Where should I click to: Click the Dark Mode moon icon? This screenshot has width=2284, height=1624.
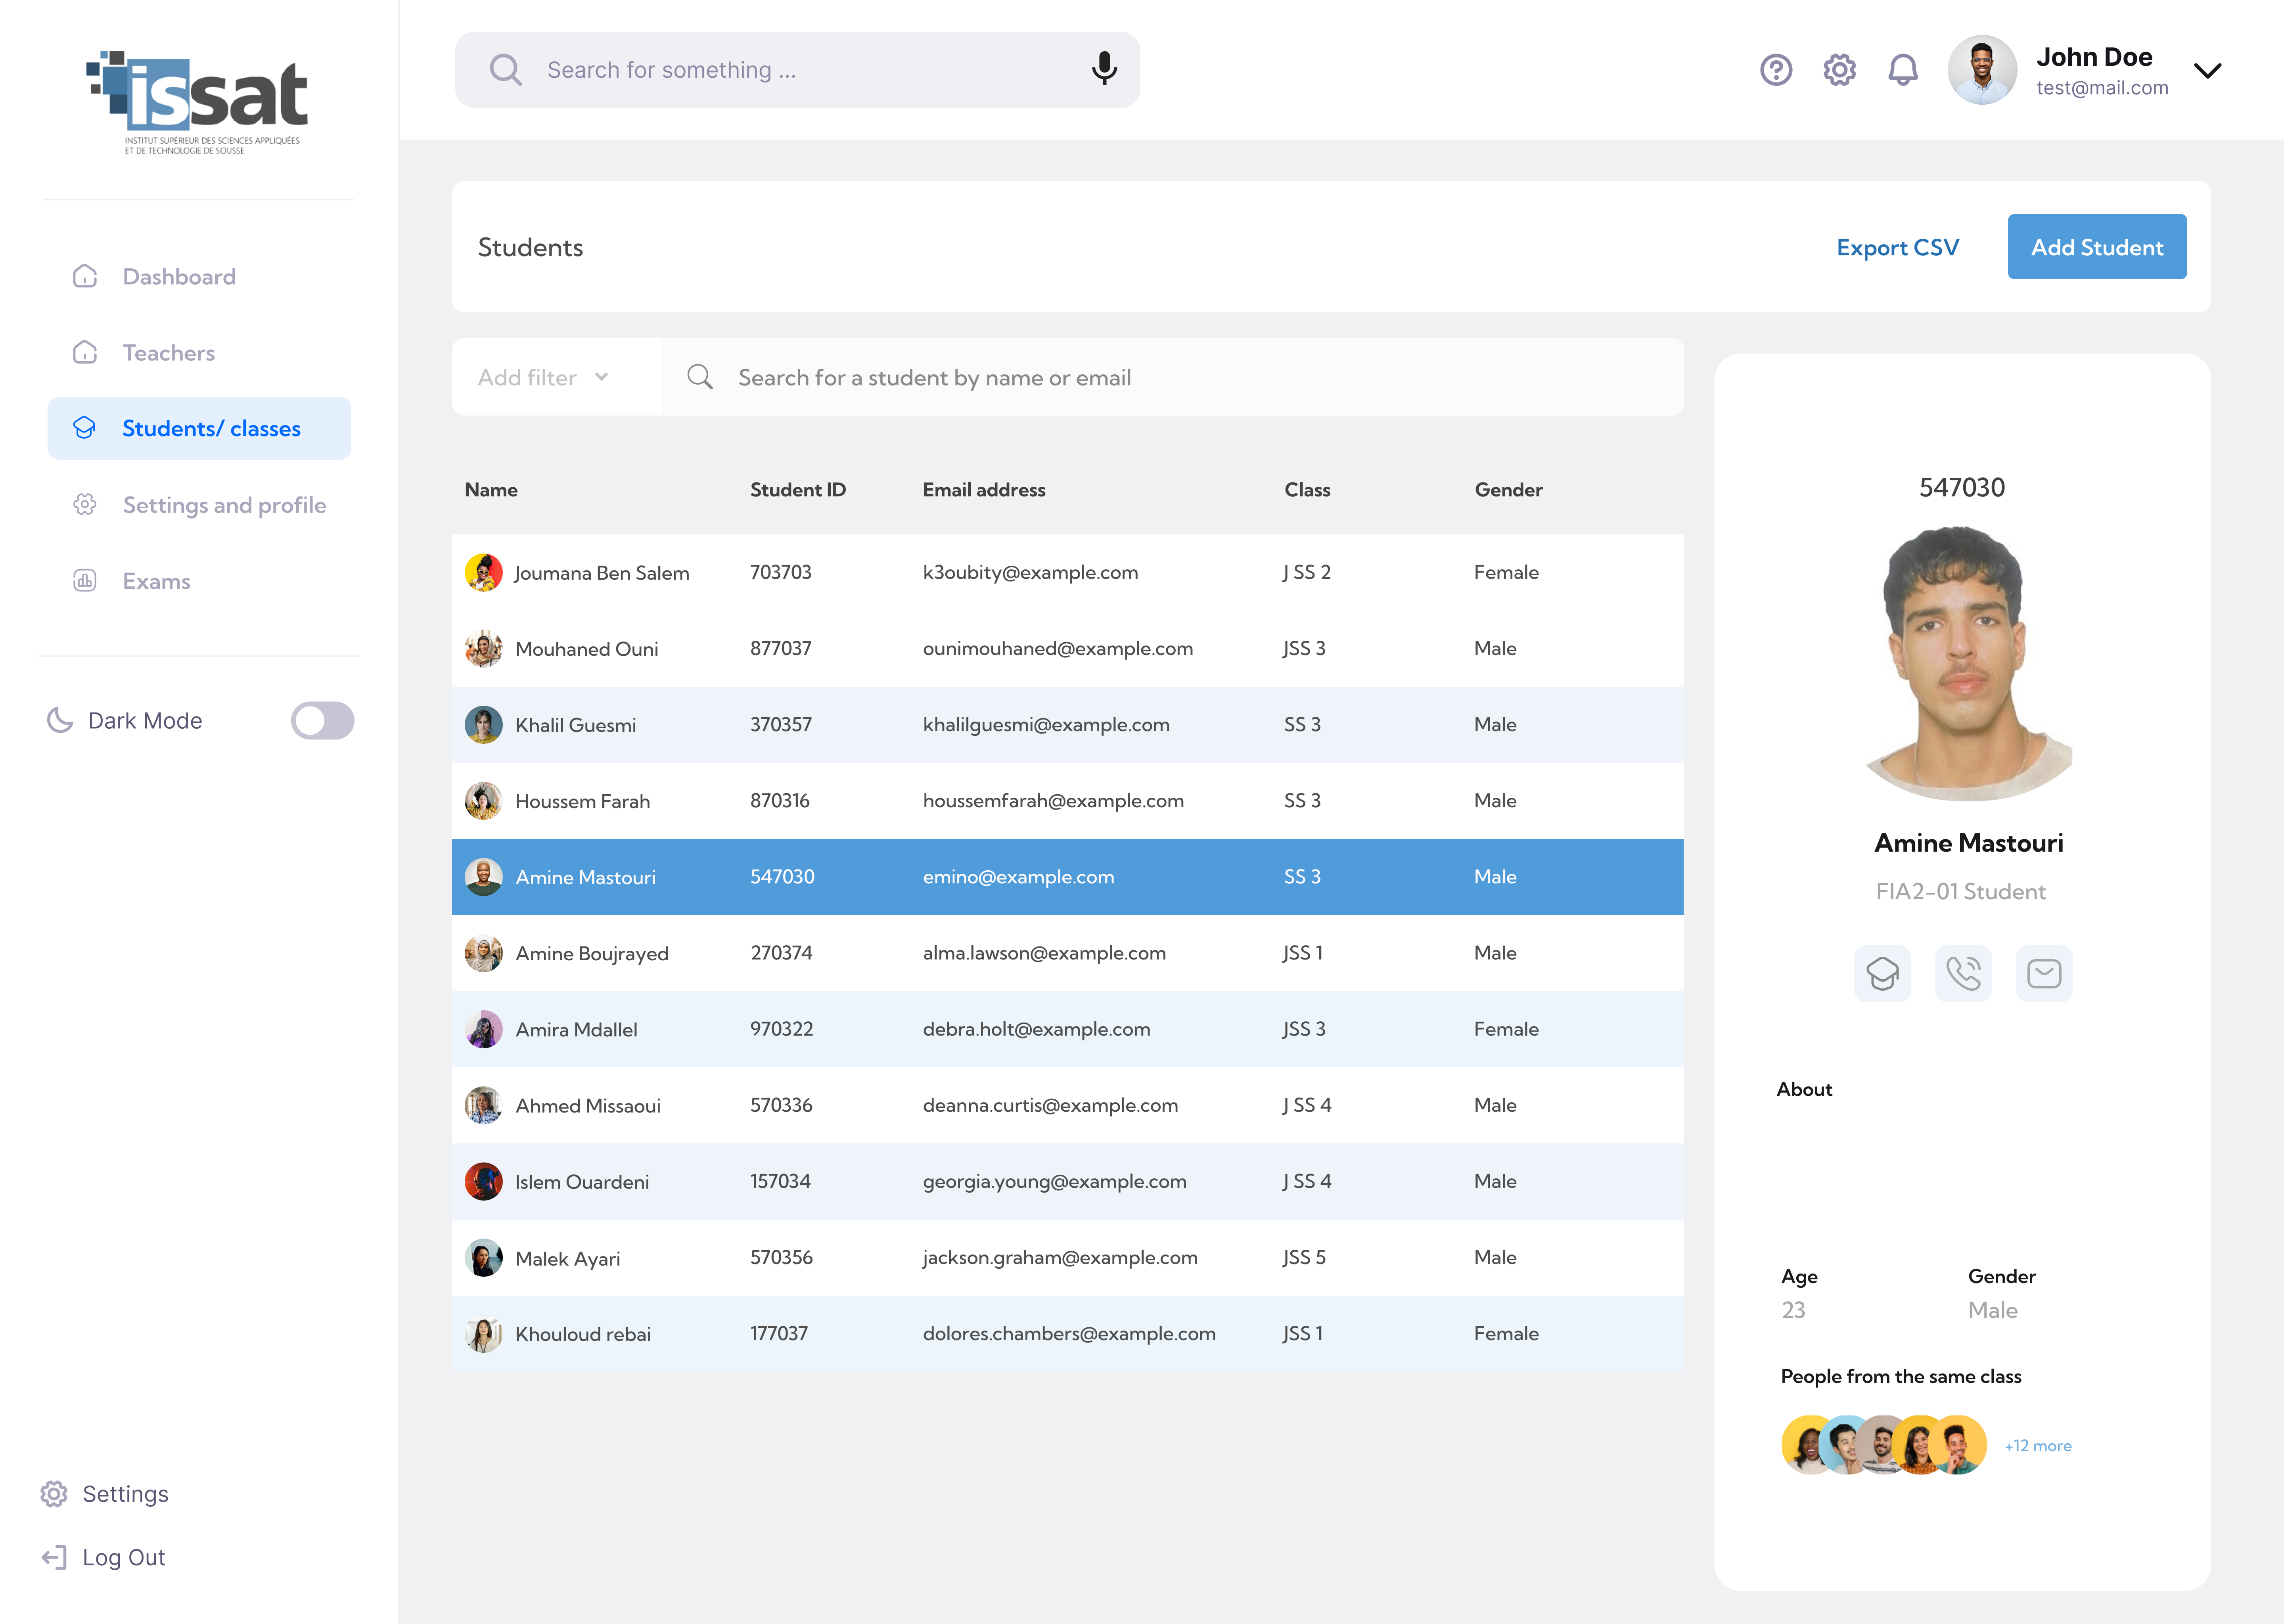click(60, 720)
